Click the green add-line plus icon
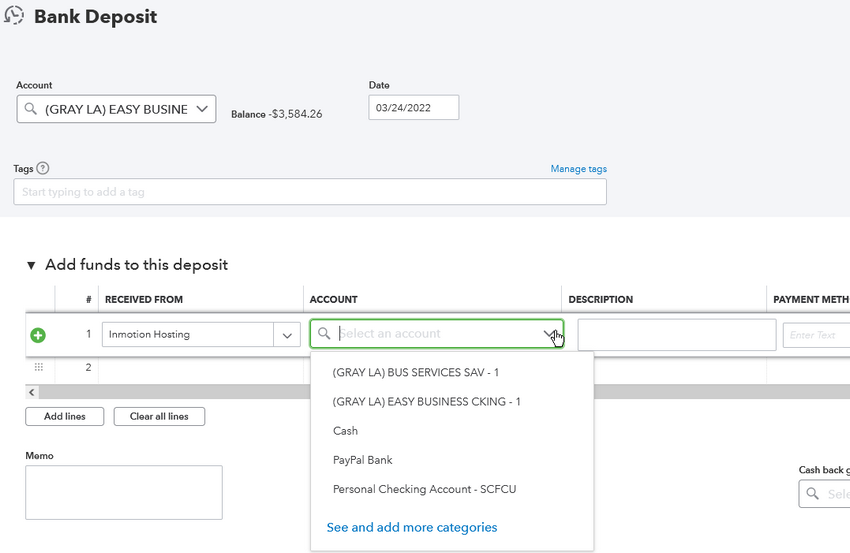 point(38,335)
